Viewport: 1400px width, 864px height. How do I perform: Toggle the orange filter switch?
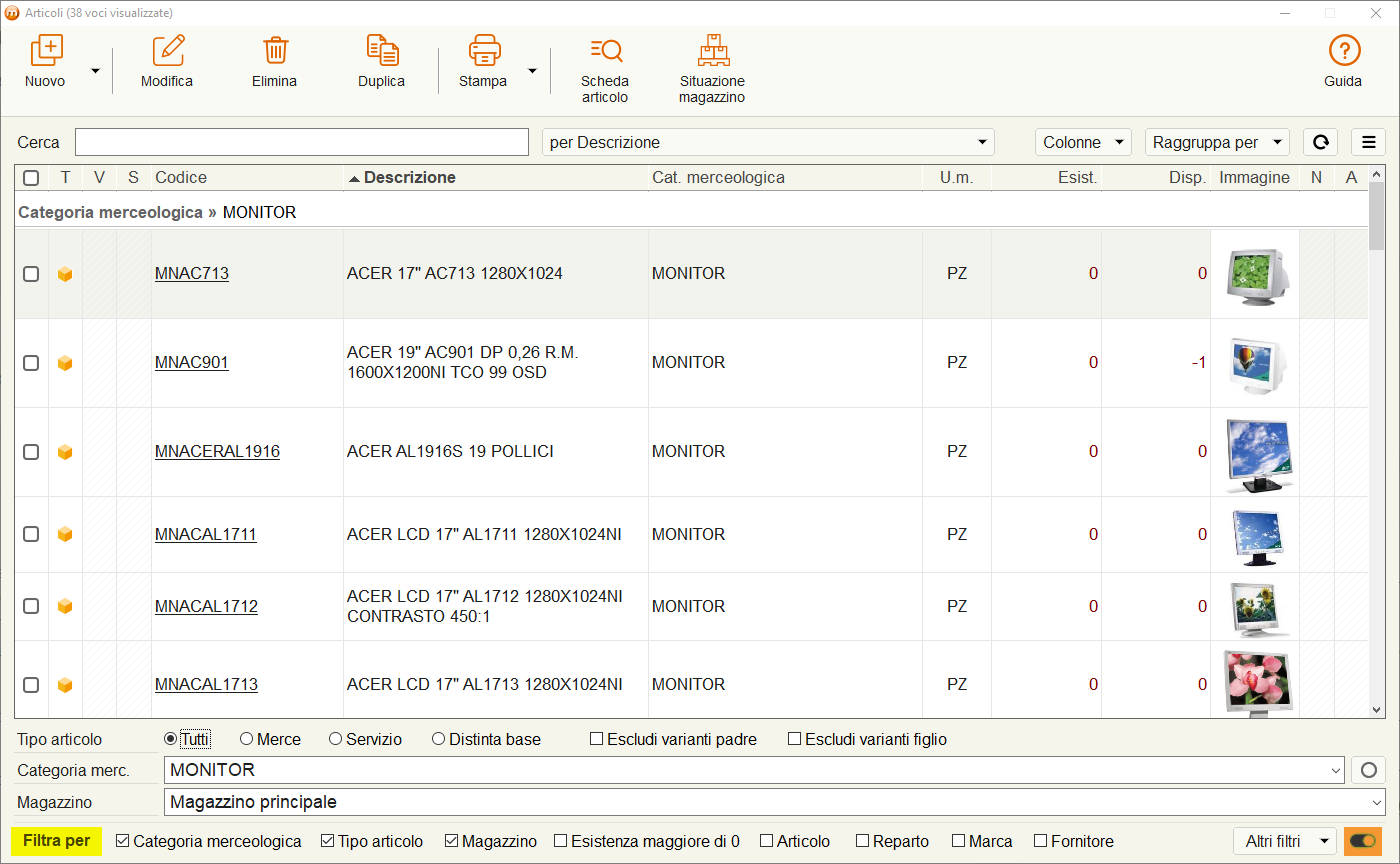[x=1363, y=841]
